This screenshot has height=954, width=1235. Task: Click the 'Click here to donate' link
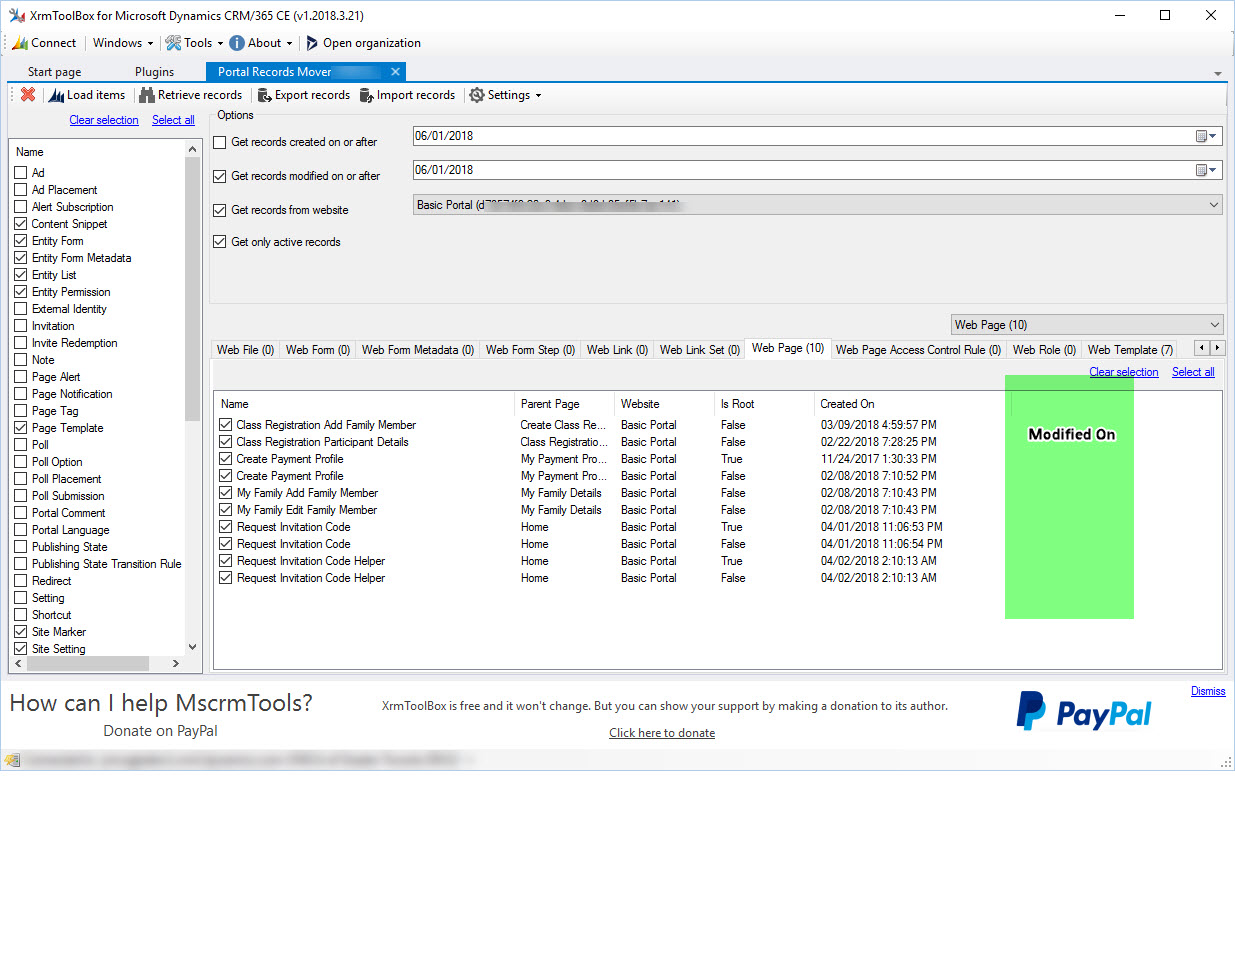coord(662,732)
